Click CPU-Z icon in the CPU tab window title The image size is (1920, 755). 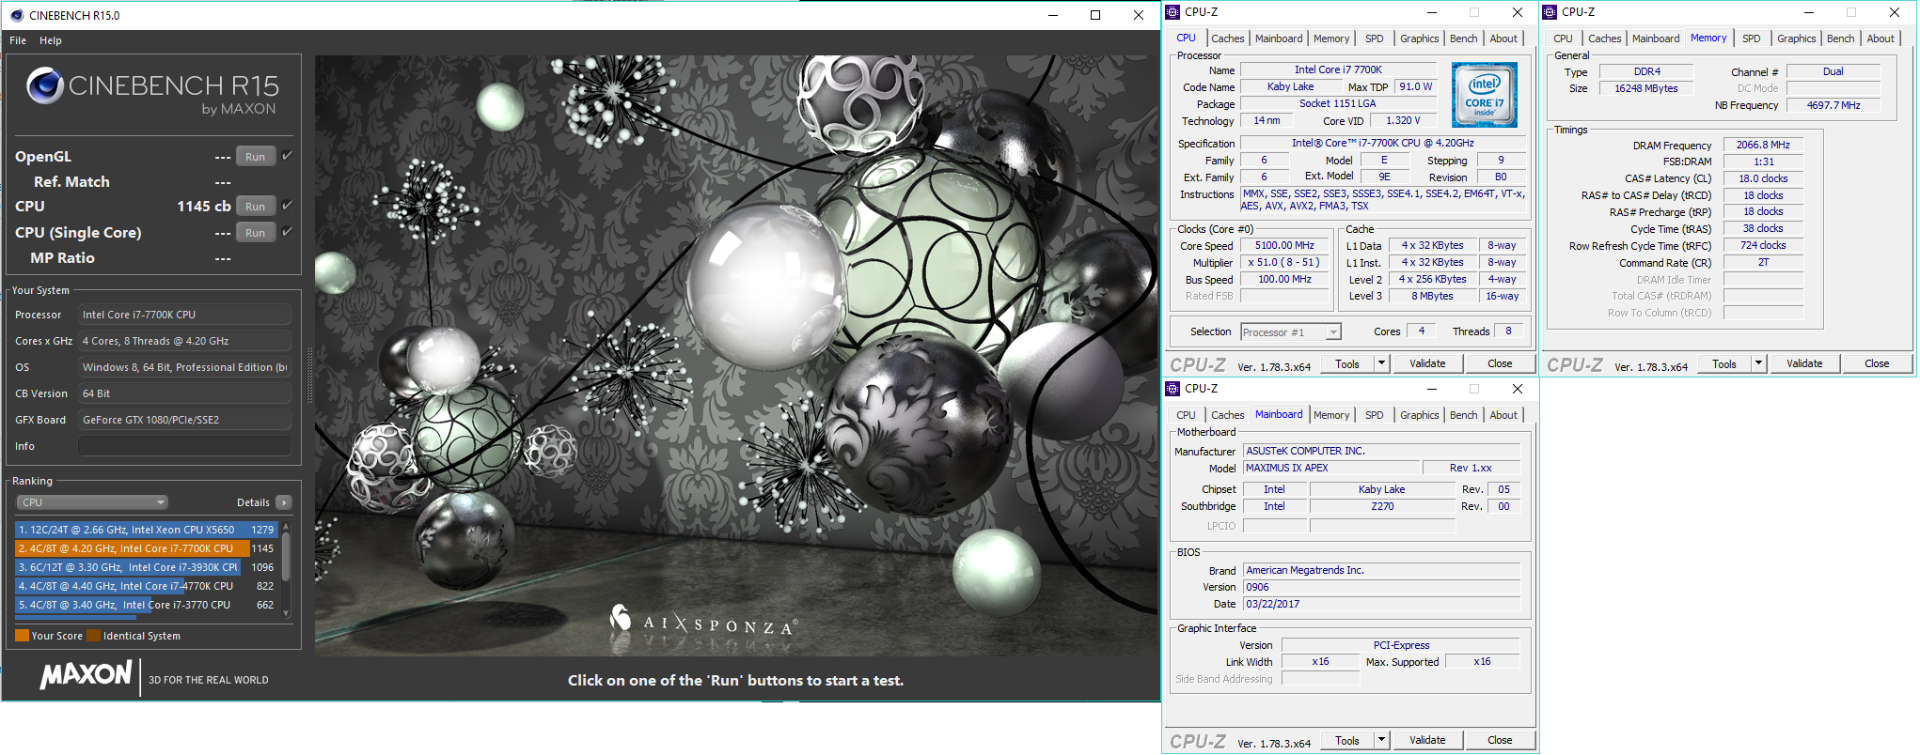1174,12
